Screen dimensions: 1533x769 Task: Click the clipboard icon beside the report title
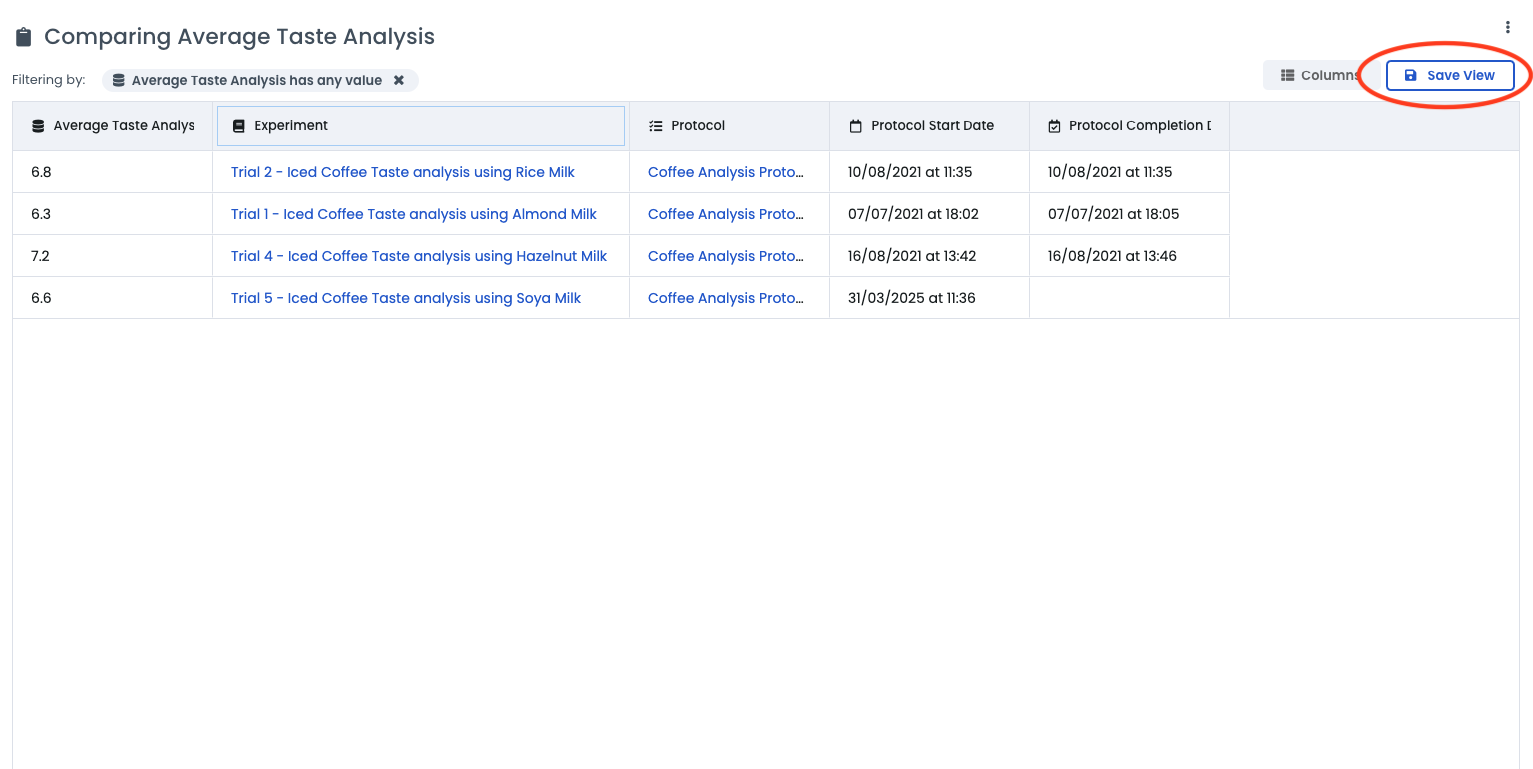coord(24,38)
